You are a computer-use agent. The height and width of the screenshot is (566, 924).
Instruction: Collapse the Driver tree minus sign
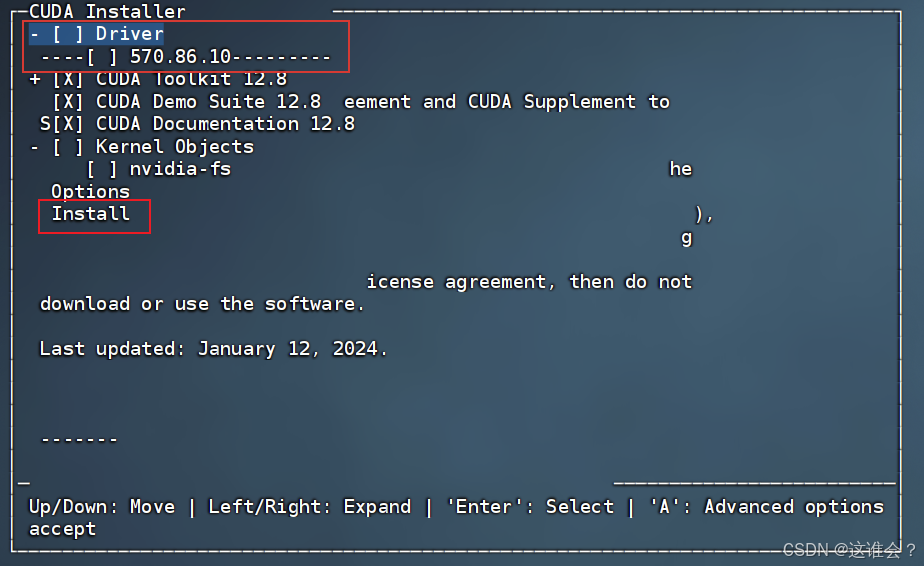[x=35, y=34]
